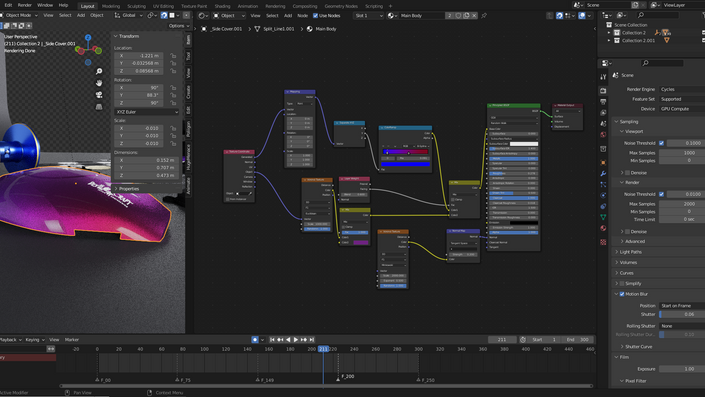
Task: Enable Viewport Denoise checkbox
Action: [628, 173]
